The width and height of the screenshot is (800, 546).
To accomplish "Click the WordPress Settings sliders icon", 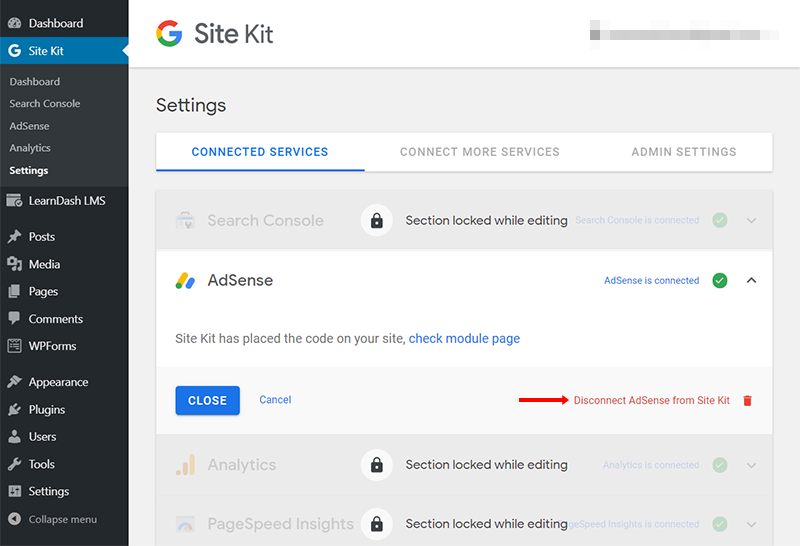I will pos(14,491).
